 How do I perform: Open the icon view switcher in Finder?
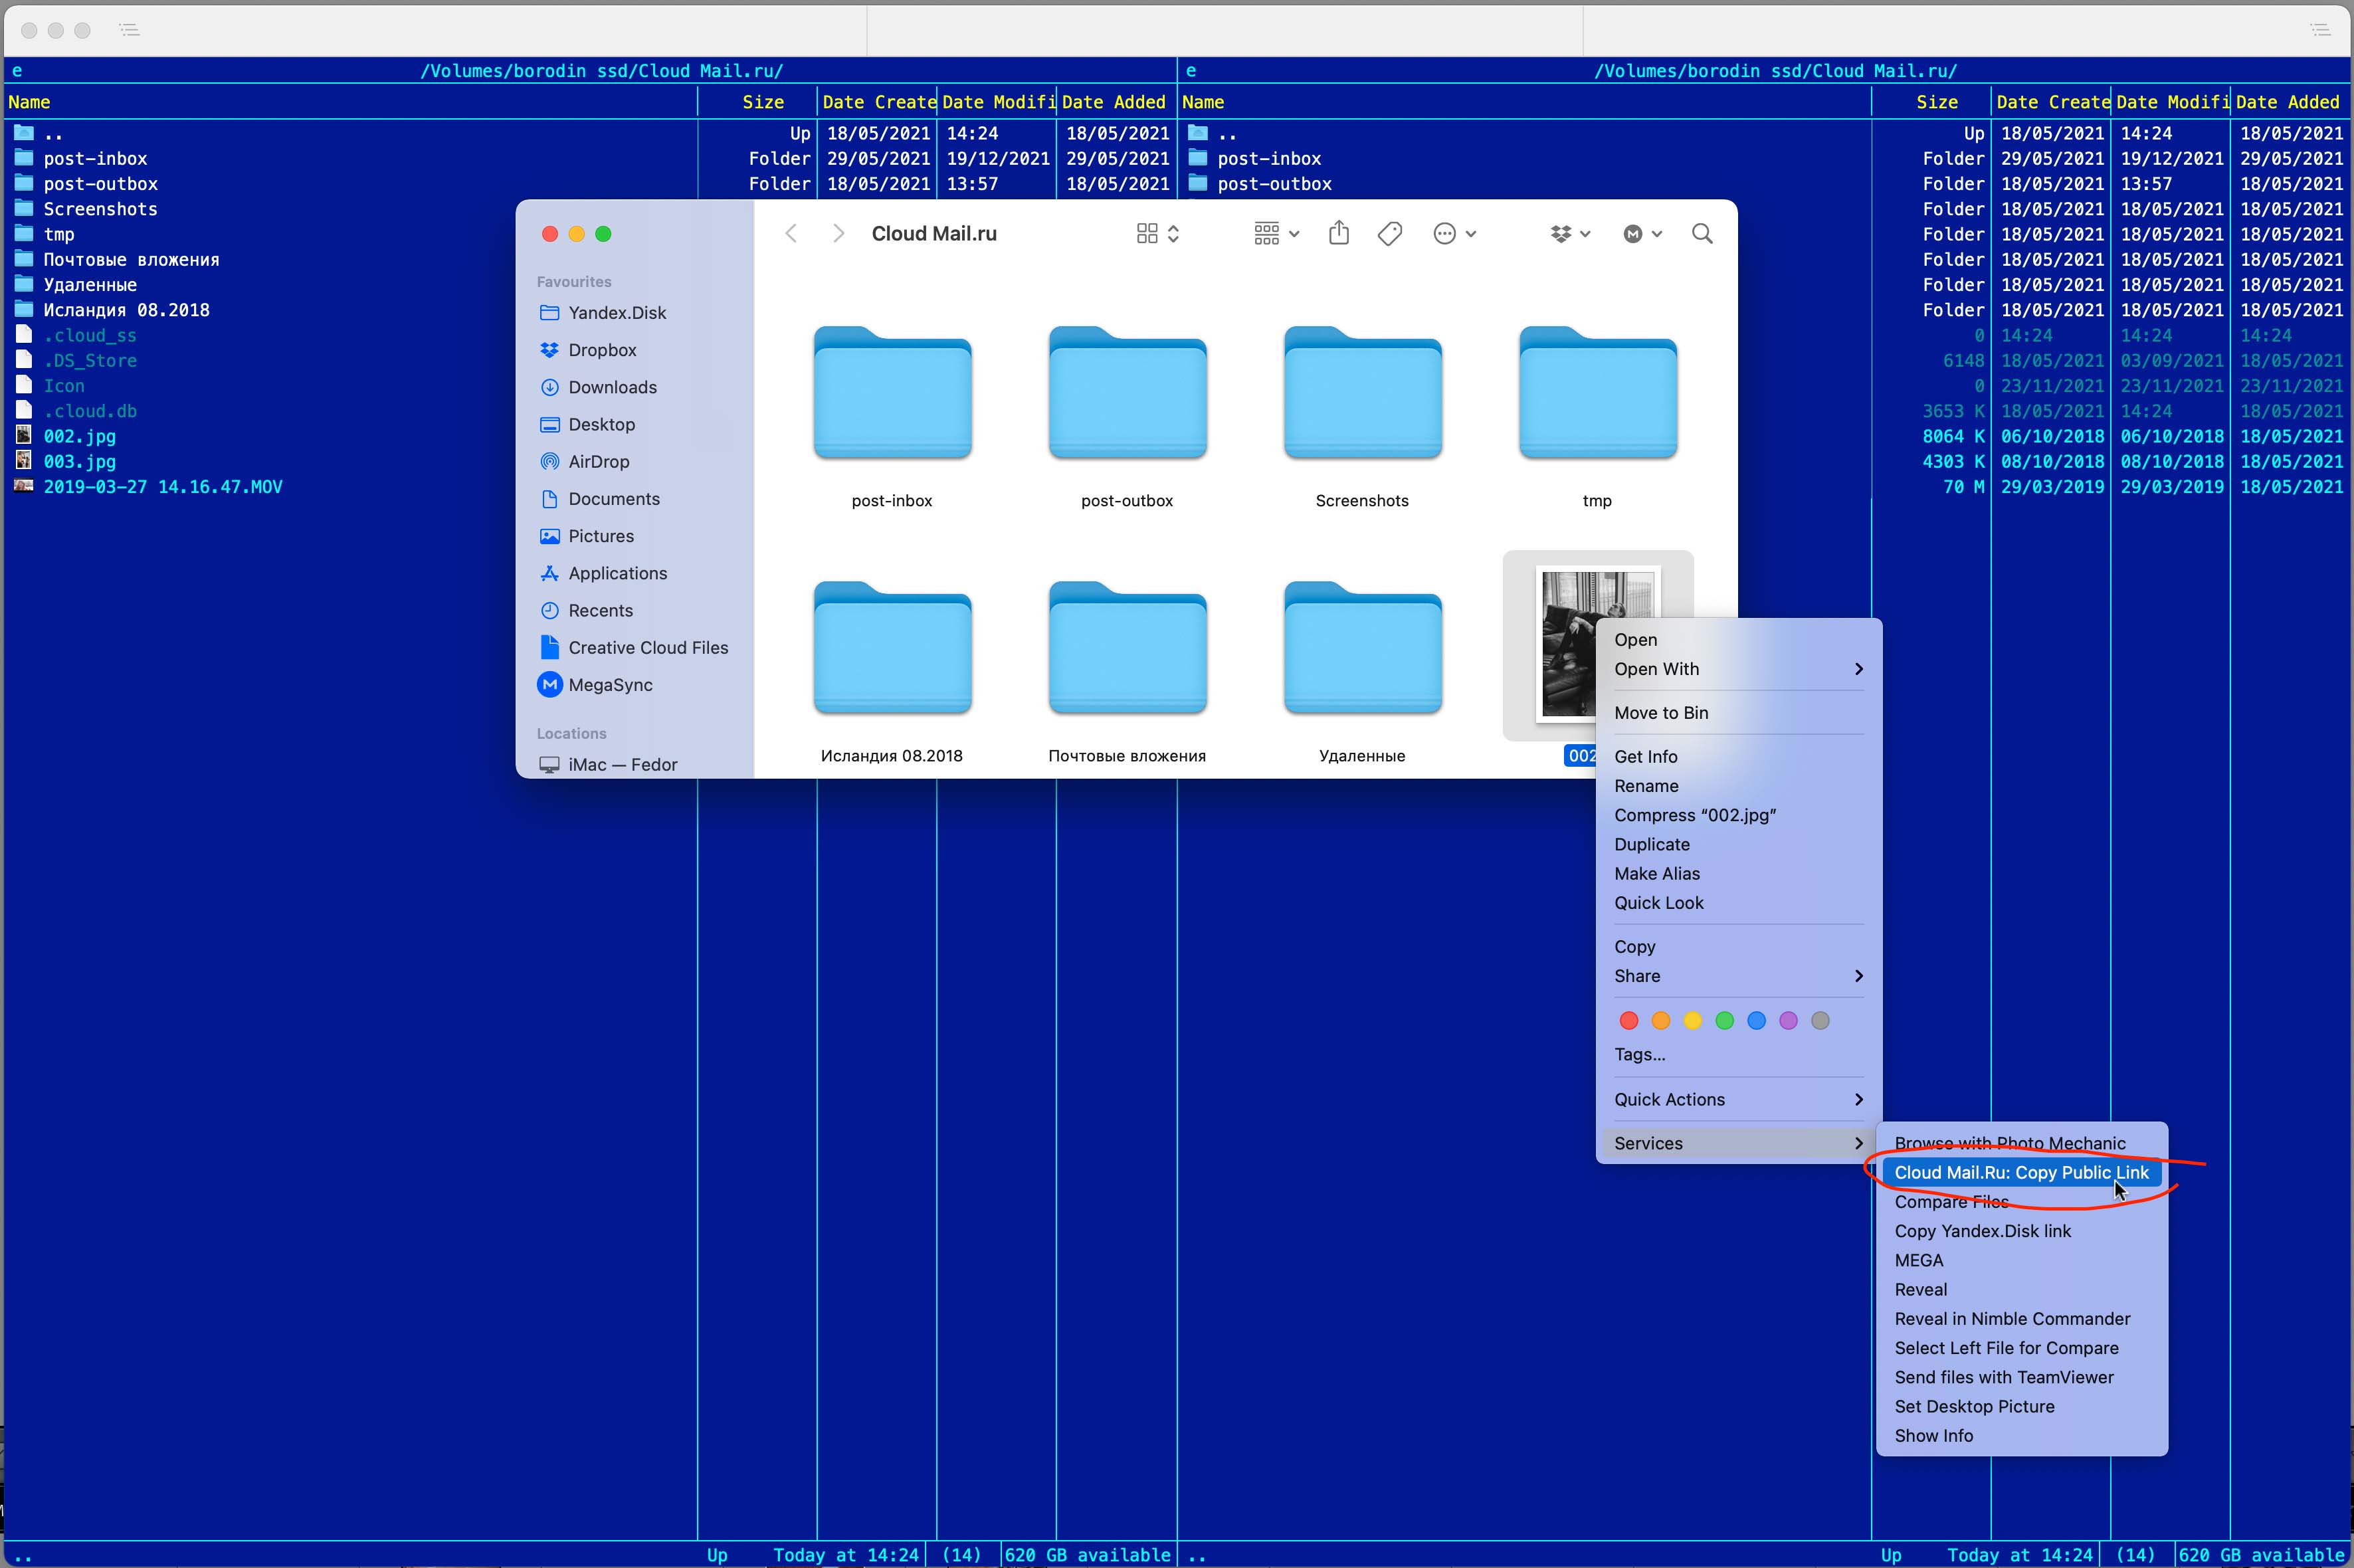[x=1158, y=234]
